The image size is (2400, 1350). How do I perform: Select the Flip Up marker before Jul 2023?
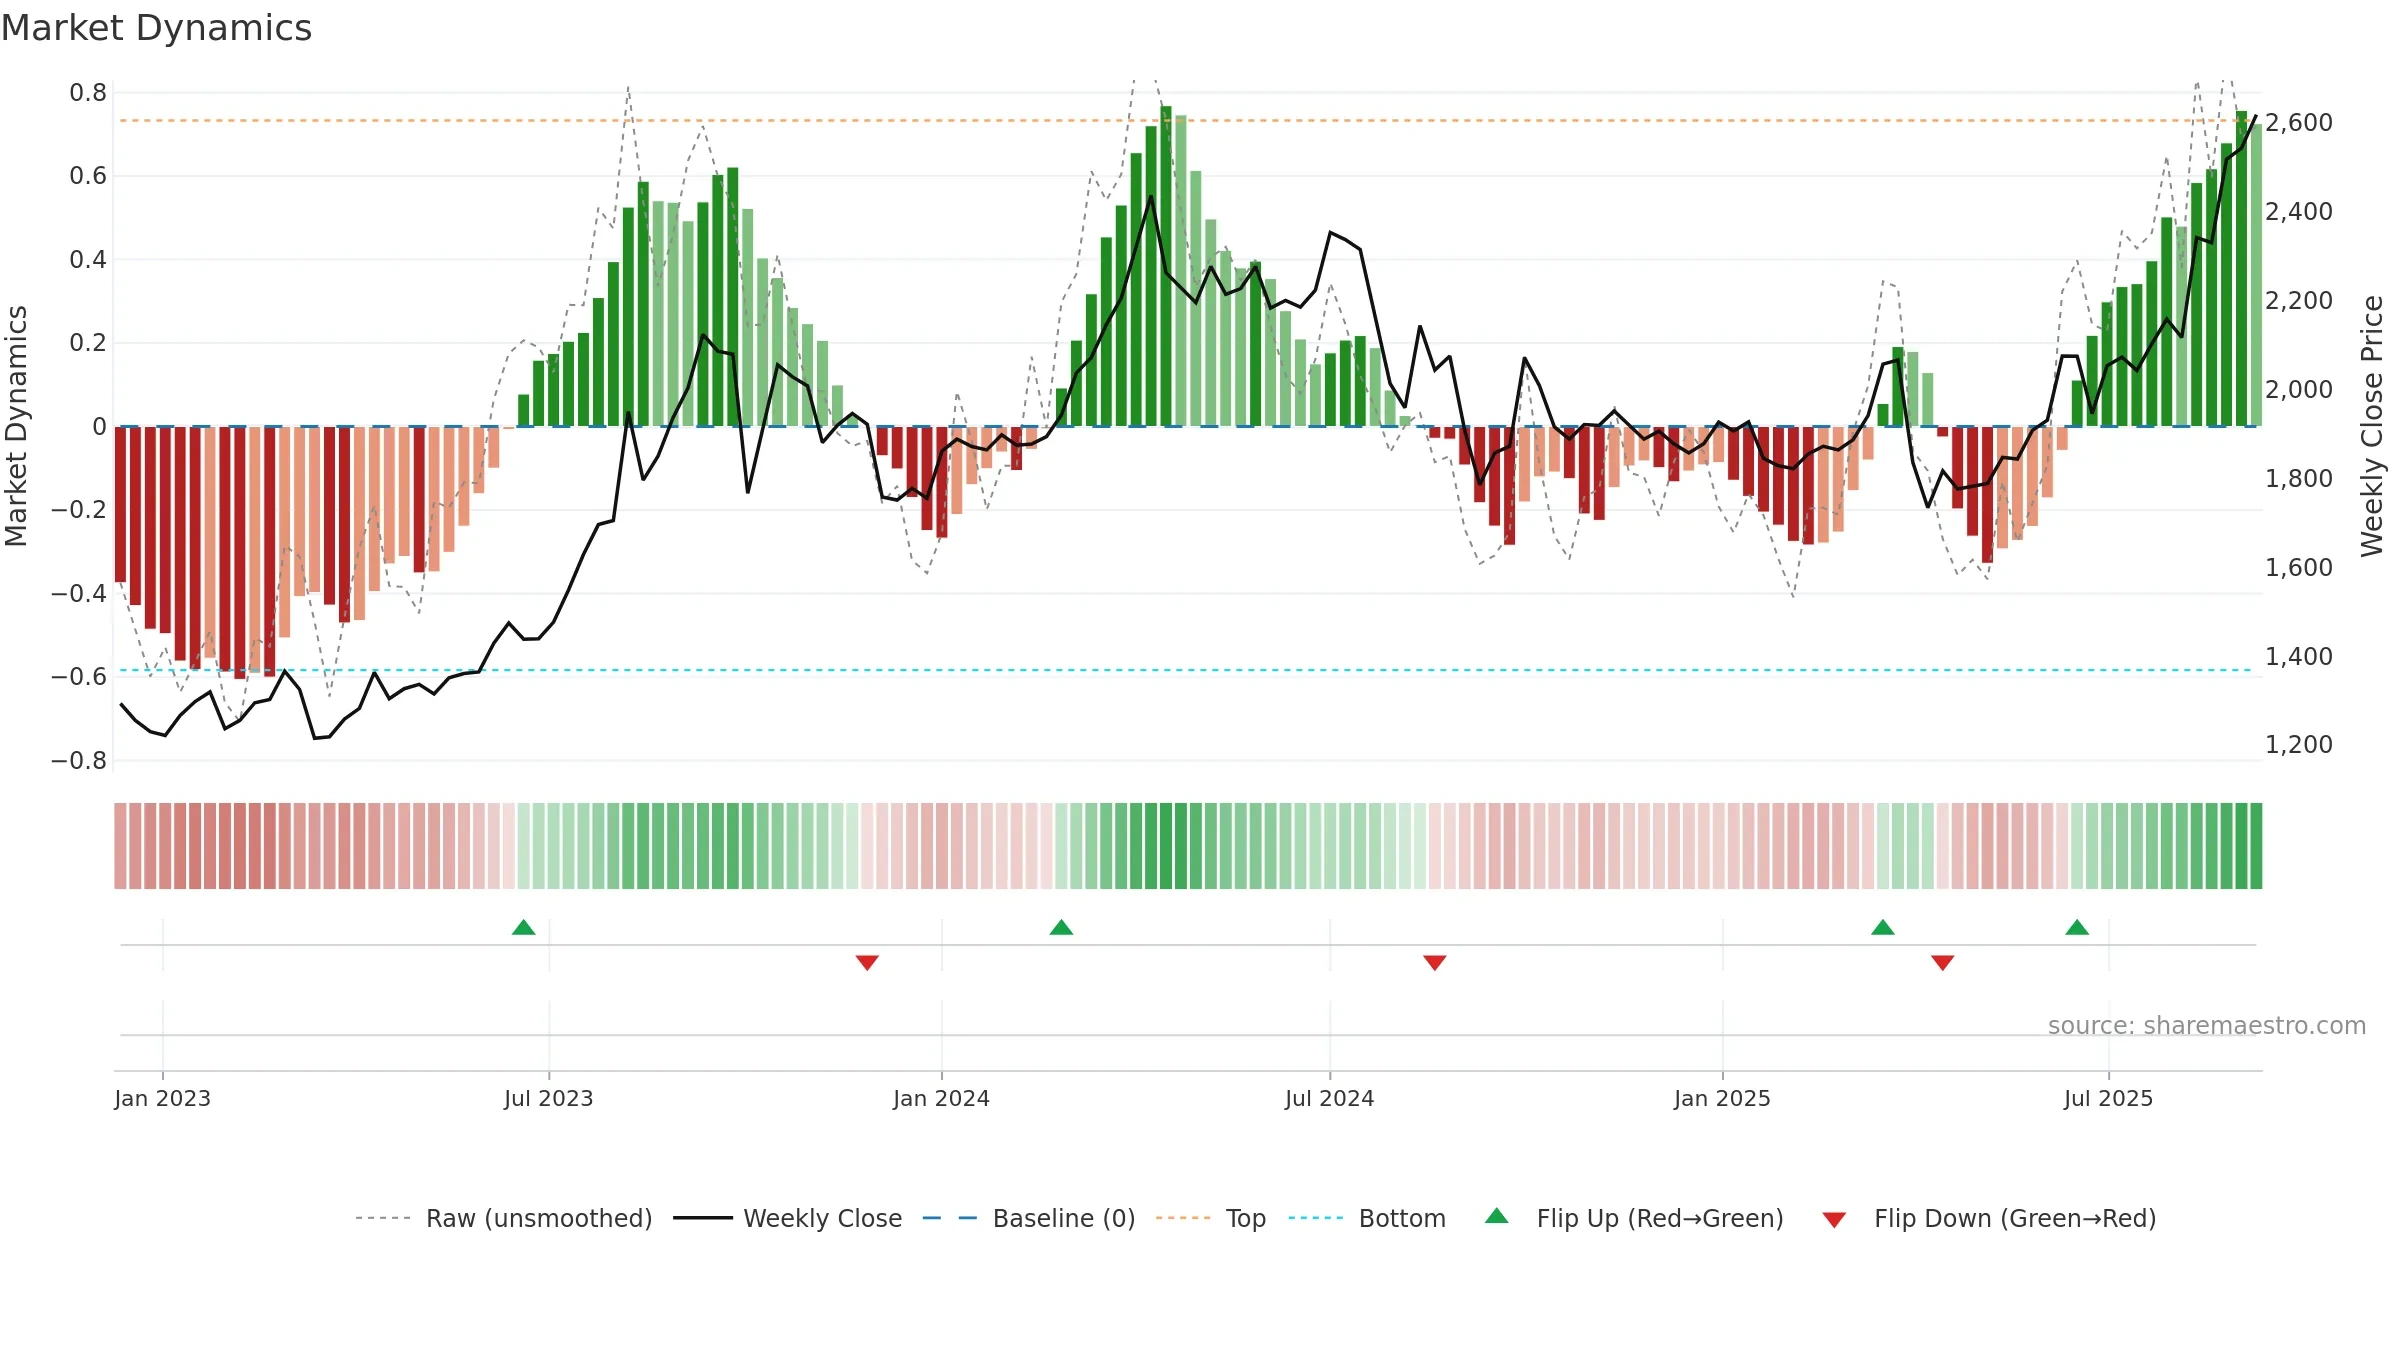[523, 928]
